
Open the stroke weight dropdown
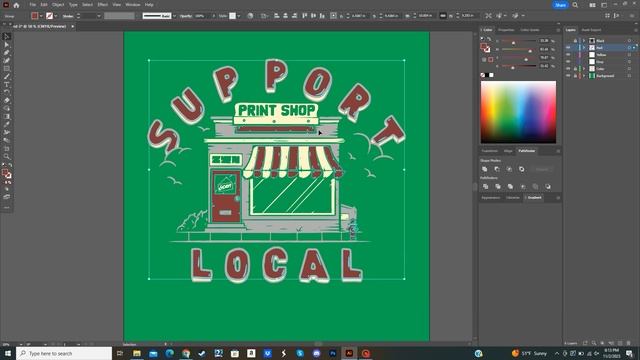tap(99, 16)
